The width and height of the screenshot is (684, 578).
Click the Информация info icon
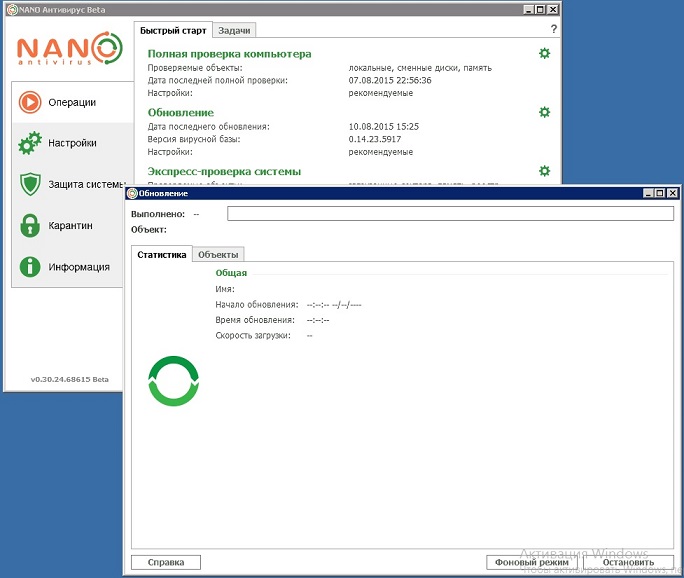tap(30, 267)
